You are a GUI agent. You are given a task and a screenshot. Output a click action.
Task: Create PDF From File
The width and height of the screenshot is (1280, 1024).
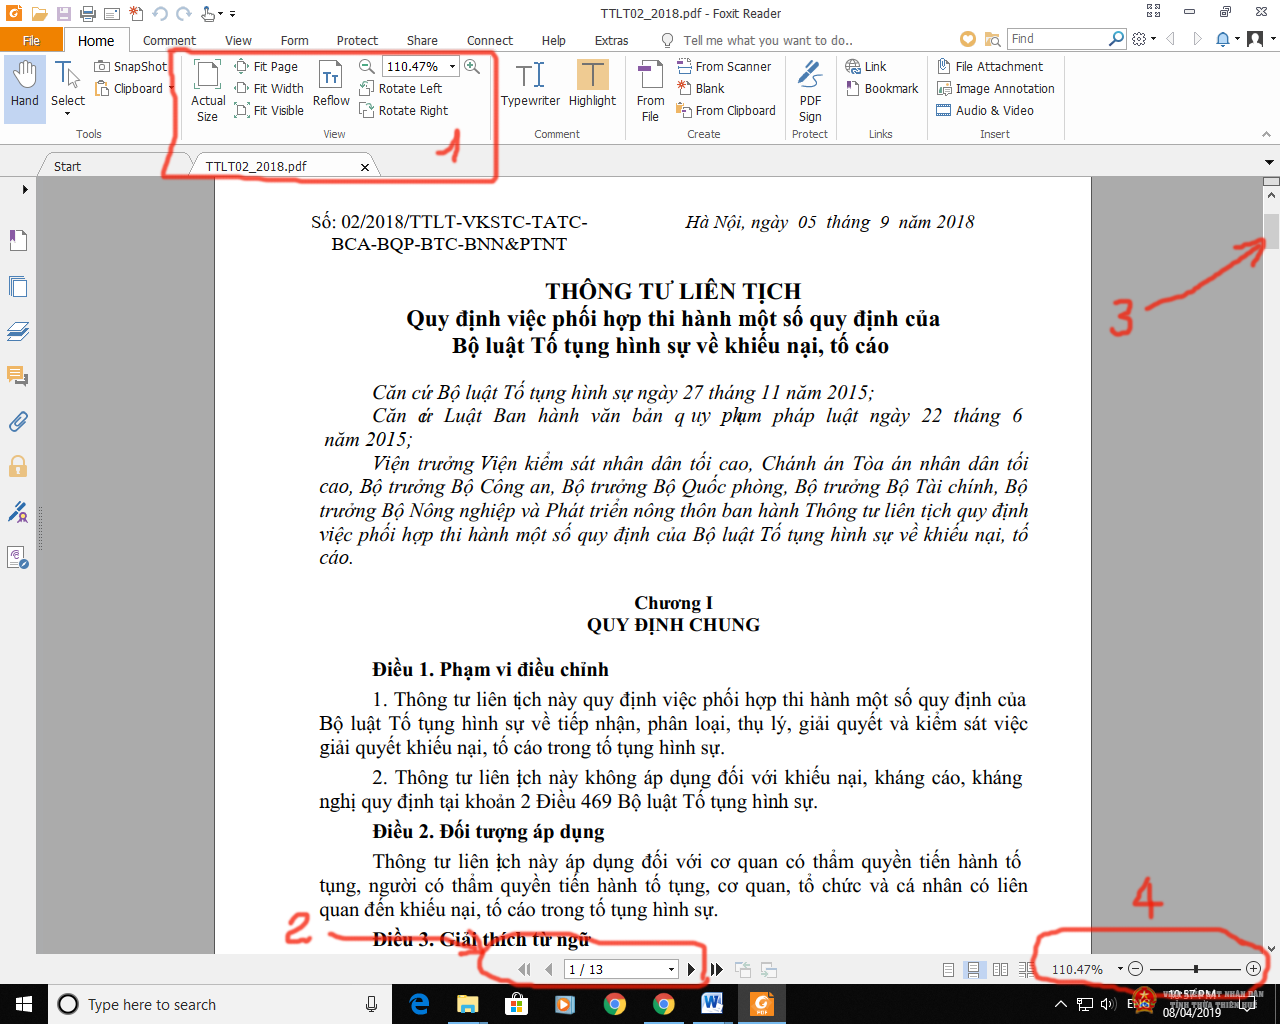650,90
